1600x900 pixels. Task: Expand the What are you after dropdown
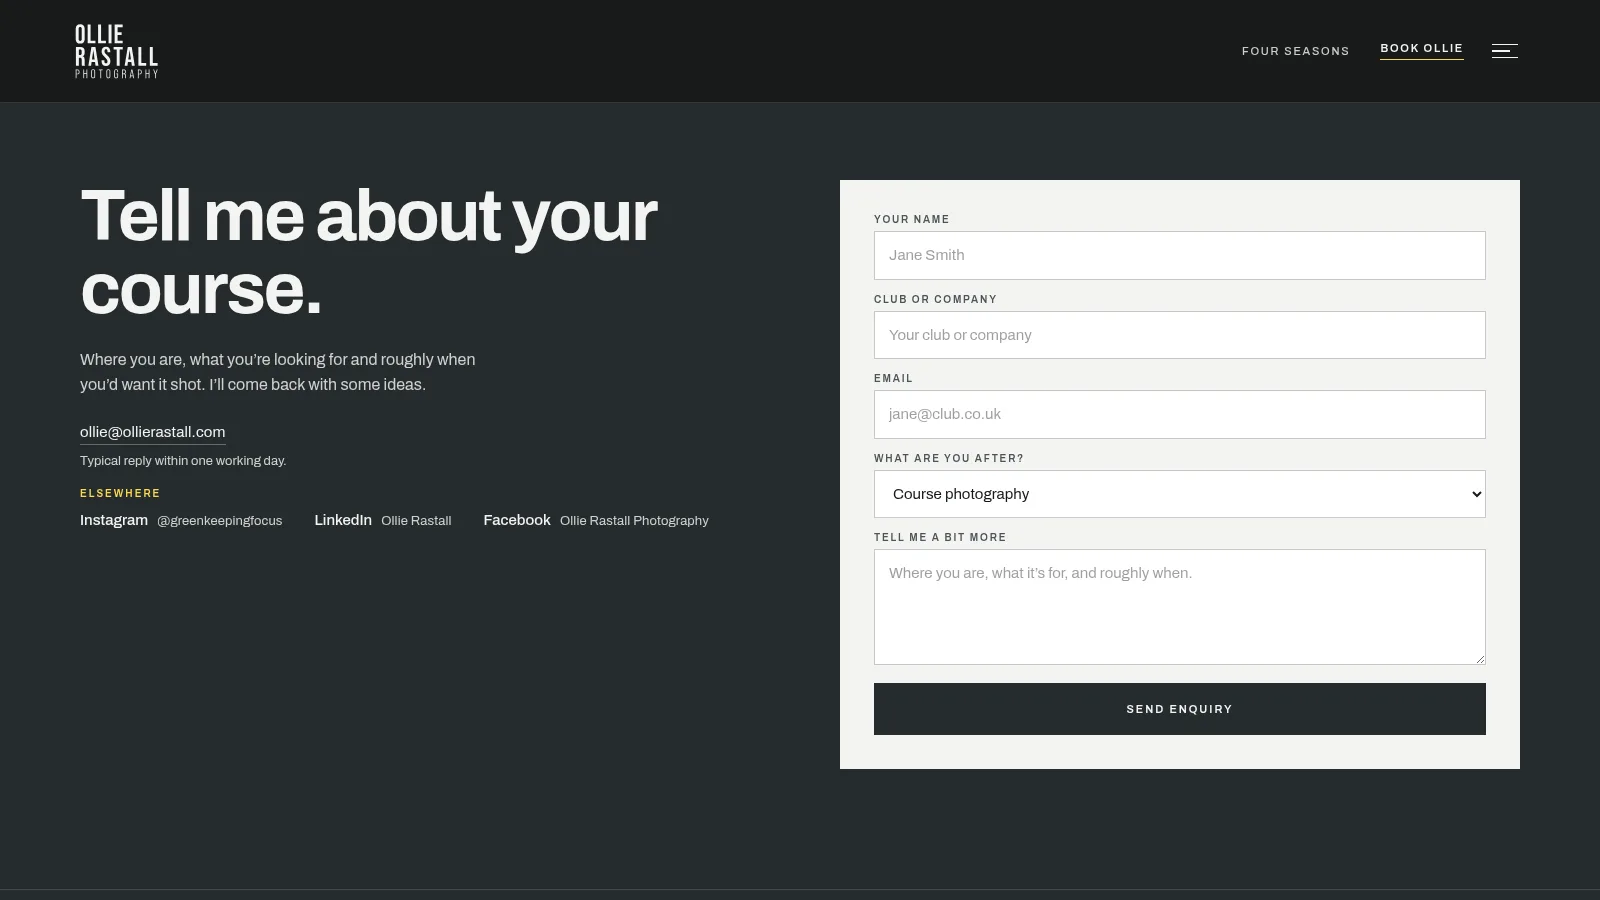pos(1179,494)
